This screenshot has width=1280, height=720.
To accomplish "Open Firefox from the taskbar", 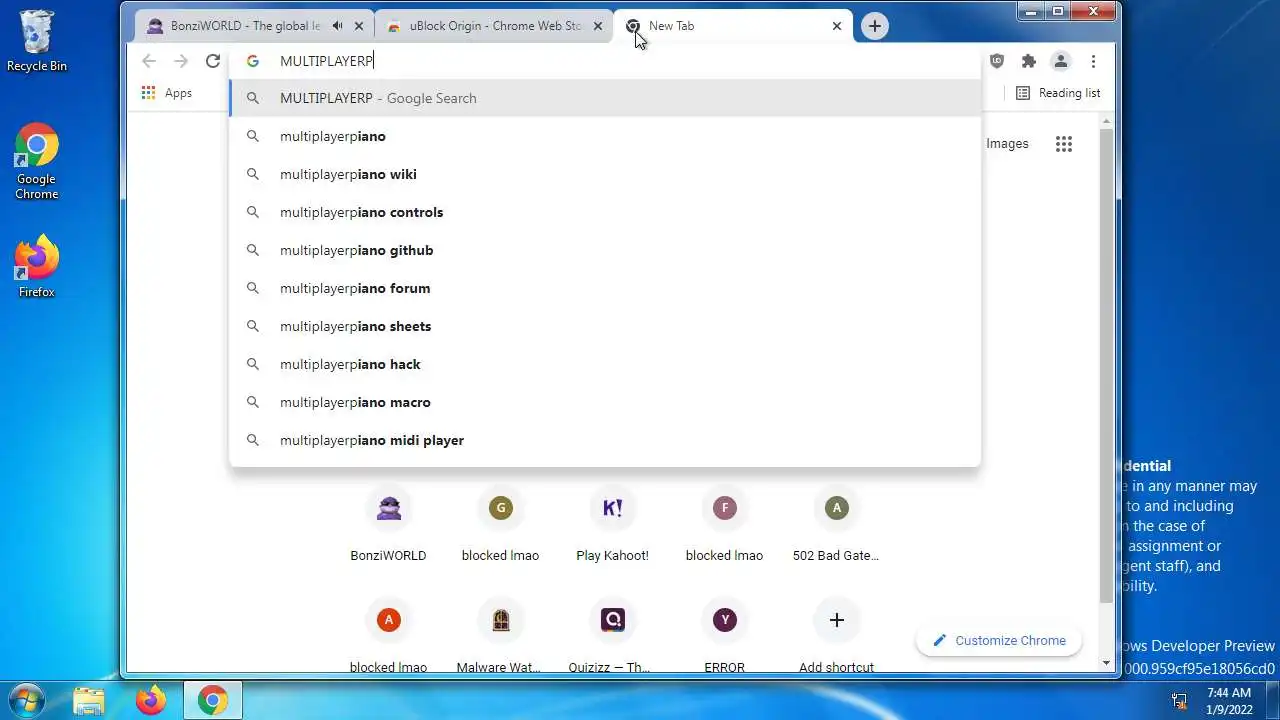I will coord(151,700).
